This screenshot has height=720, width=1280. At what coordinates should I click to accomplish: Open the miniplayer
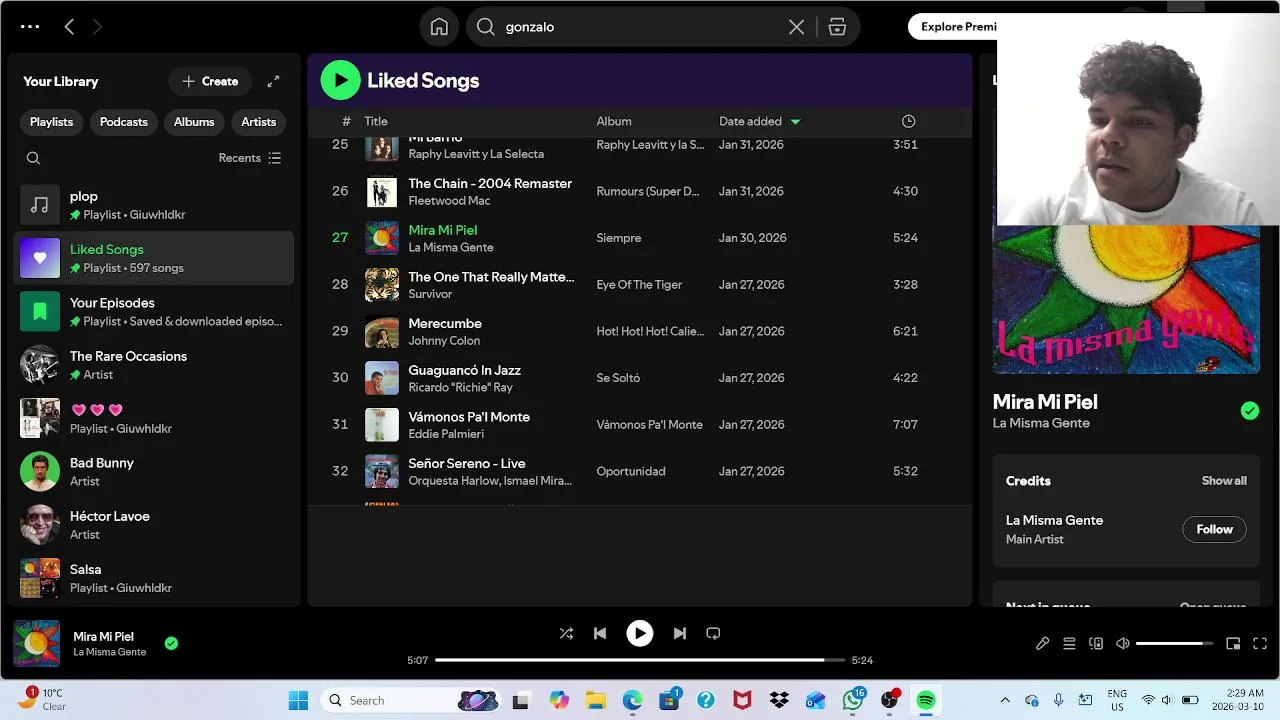coord(1233,644)
